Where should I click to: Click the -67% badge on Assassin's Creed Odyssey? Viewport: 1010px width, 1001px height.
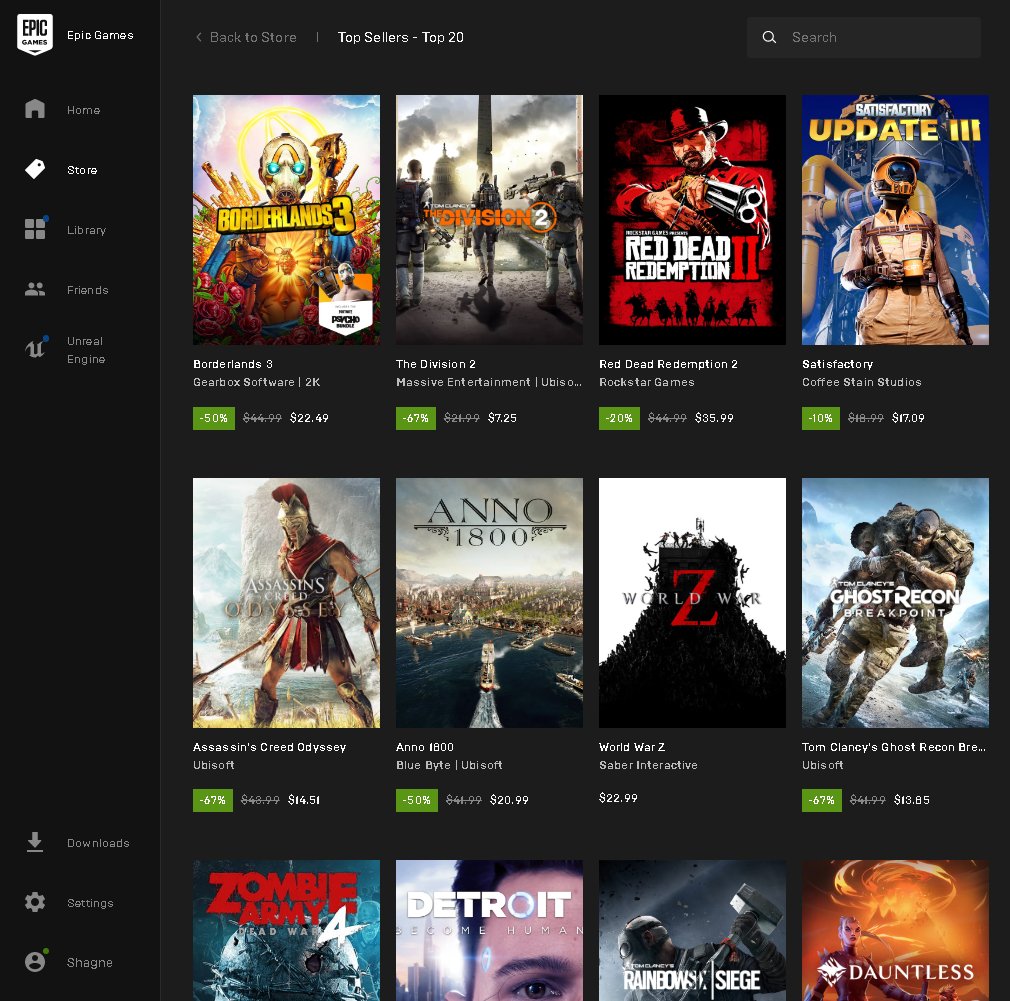[213, 800]
